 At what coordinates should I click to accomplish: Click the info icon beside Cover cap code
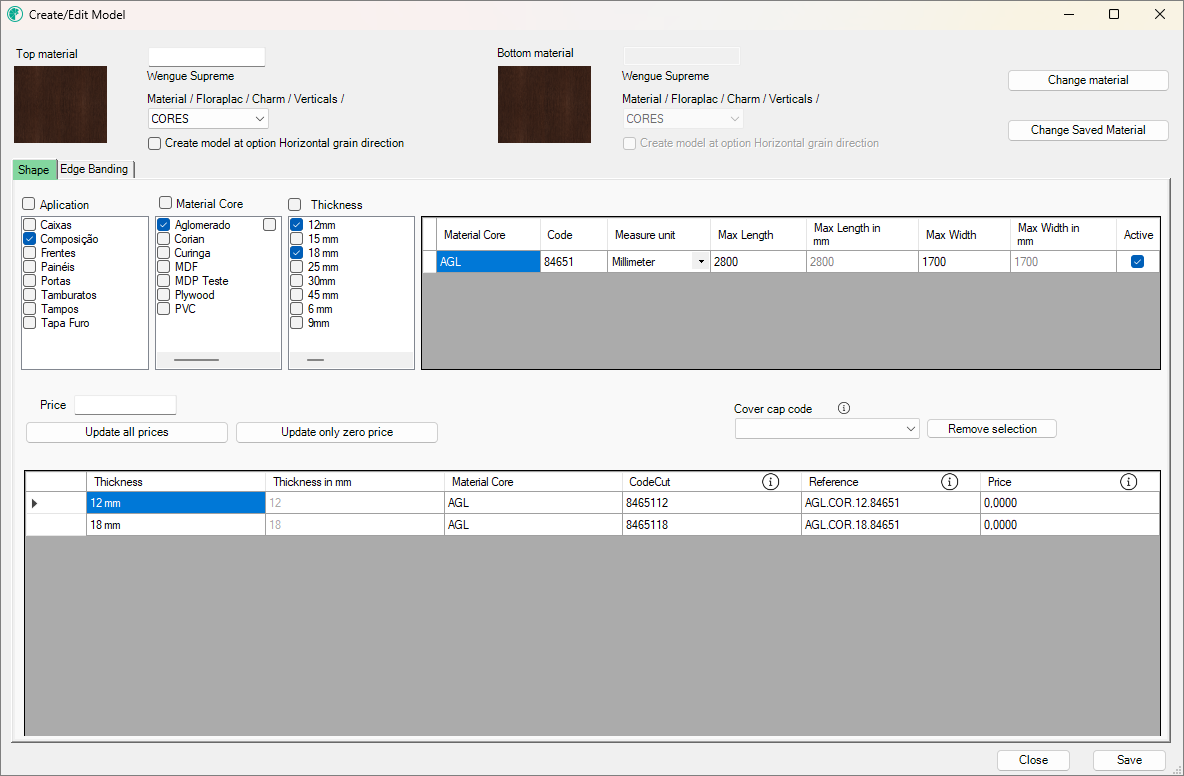[x=844, y=408]
